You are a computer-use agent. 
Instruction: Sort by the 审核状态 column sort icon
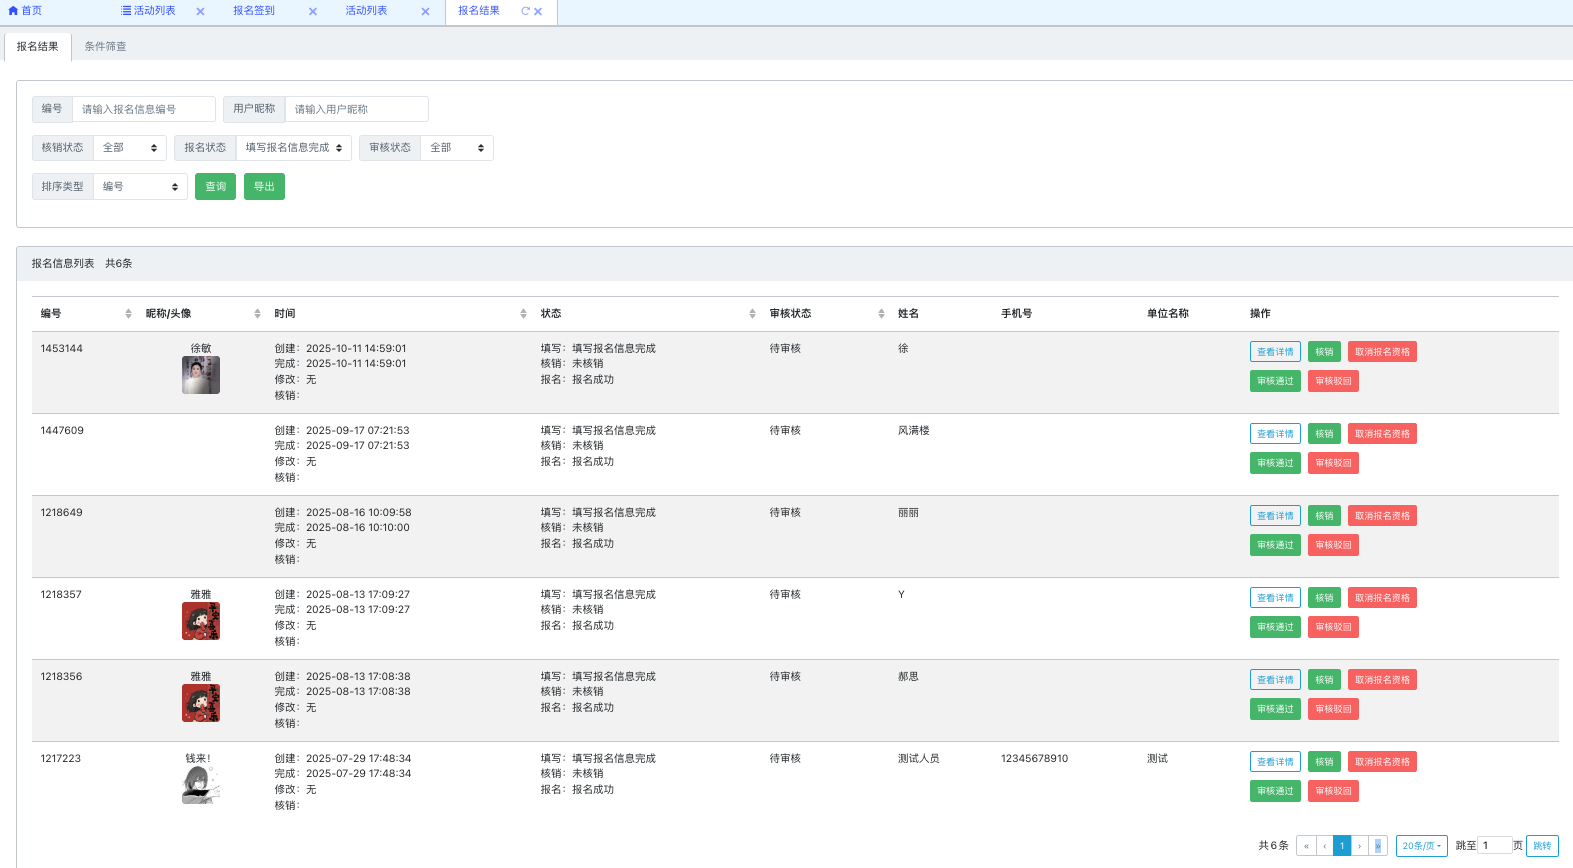[x=881, y=314]
